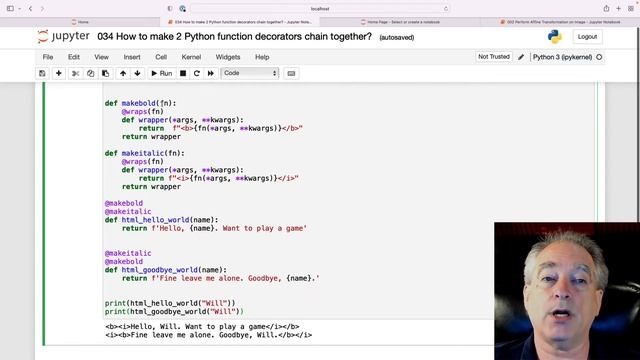Go forward in Safari
Image resolution: width=640 pixels, height=360 pixels.
[x=42, y=8]
